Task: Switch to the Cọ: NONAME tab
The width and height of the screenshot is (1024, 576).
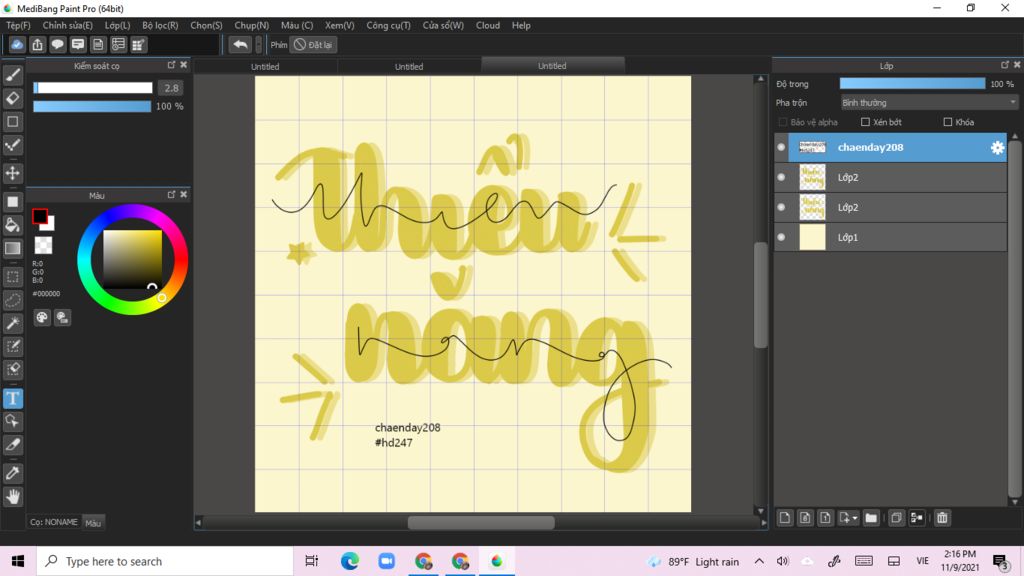Action: (x=54, y=522)
